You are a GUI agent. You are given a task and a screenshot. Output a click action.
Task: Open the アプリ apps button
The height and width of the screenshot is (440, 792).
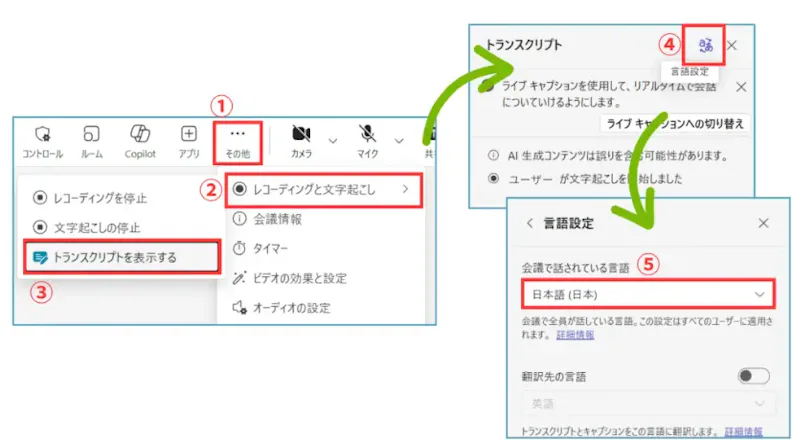coord(188,141)
